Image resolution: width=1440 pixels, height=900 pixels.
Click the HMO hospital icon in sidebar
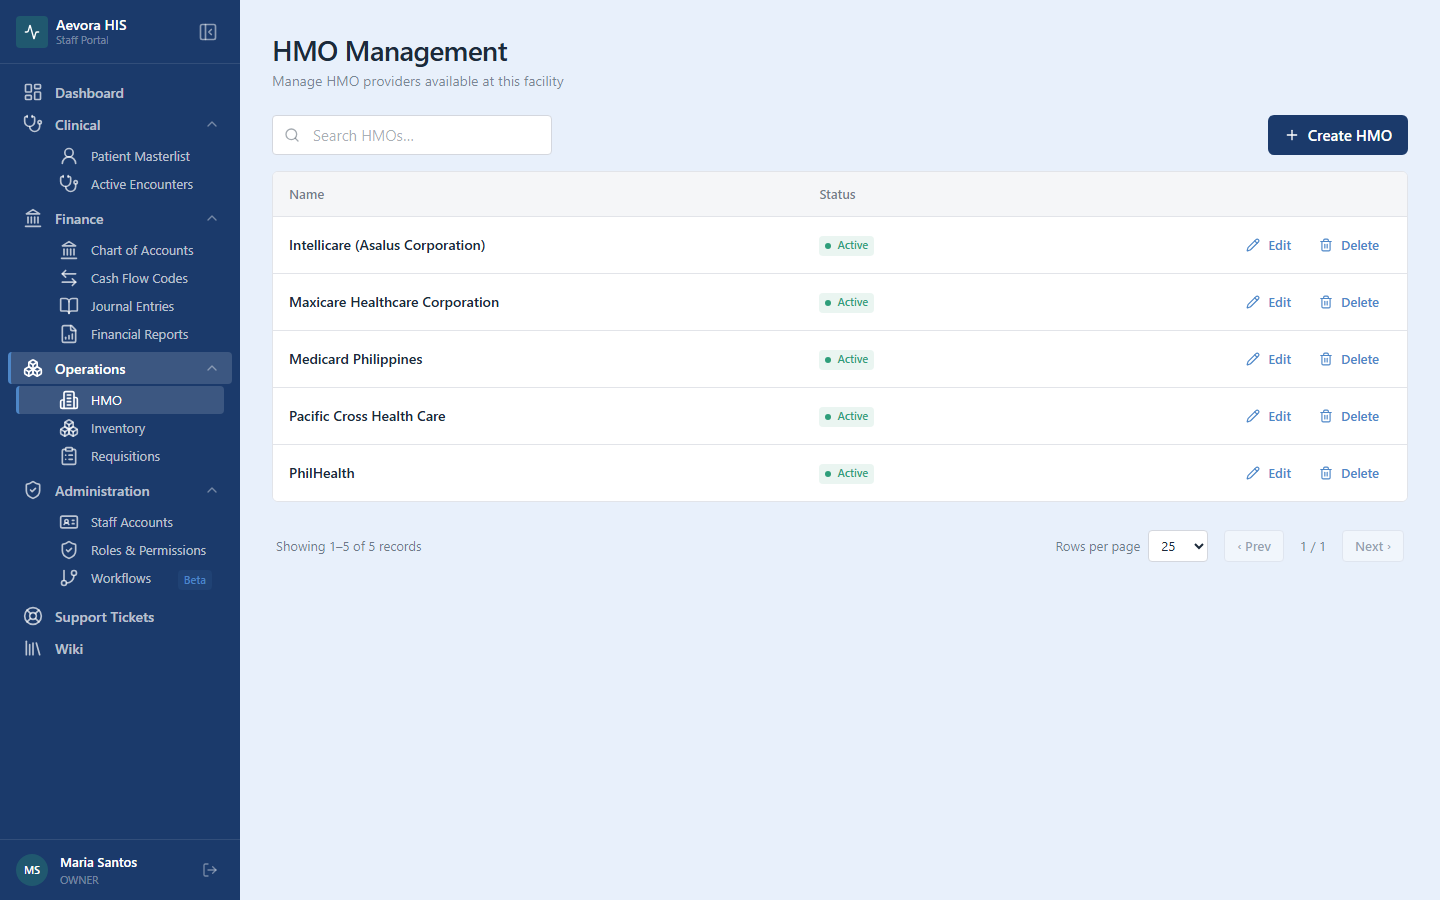69,400
